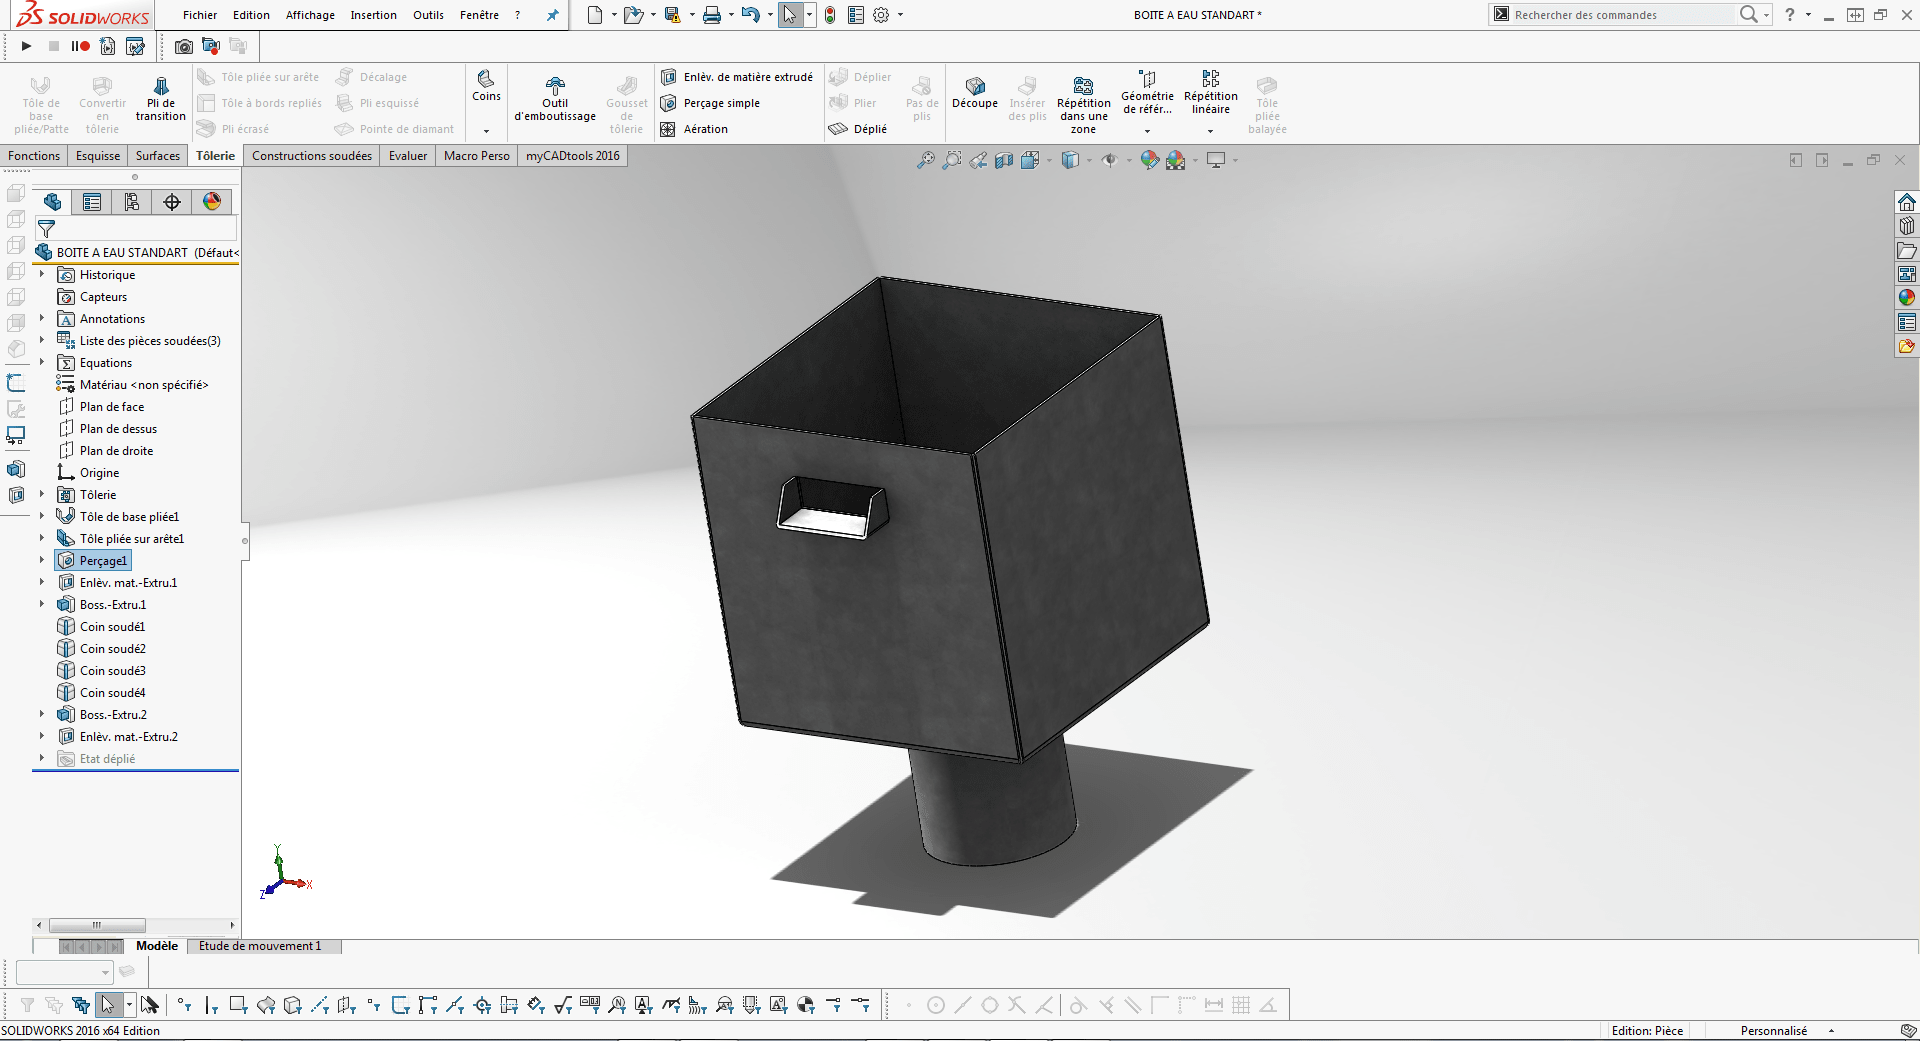
Task: Click the edit appearance sphere icon
Action: click(1149, 160)
